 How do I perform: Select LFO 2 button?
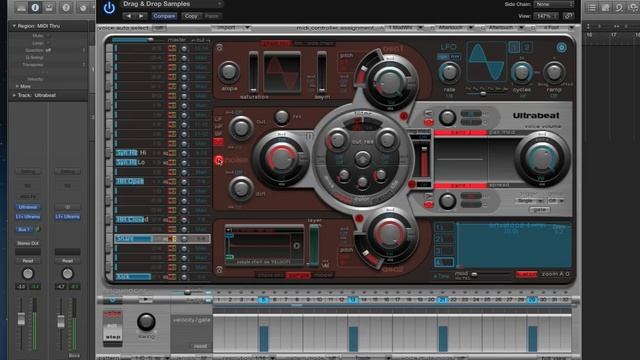(526, 47)
